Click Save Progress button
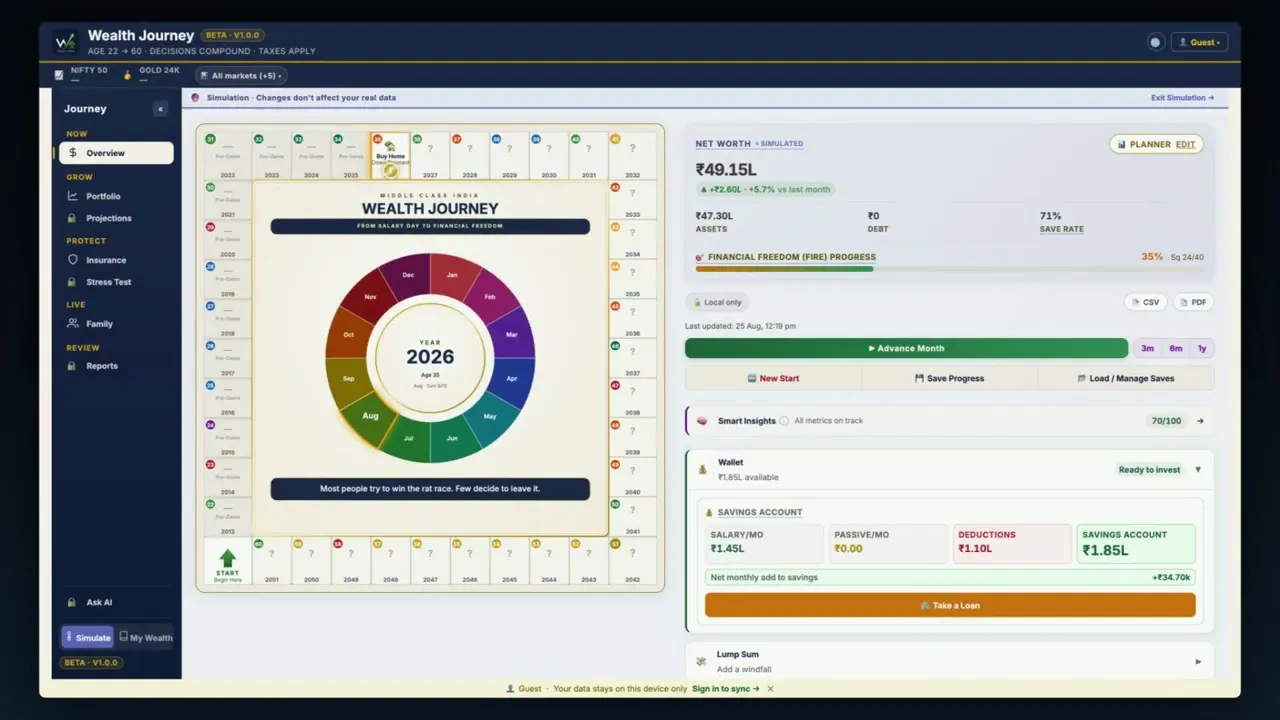Viewport: 1280px width, 720px height. click(950, 378)
